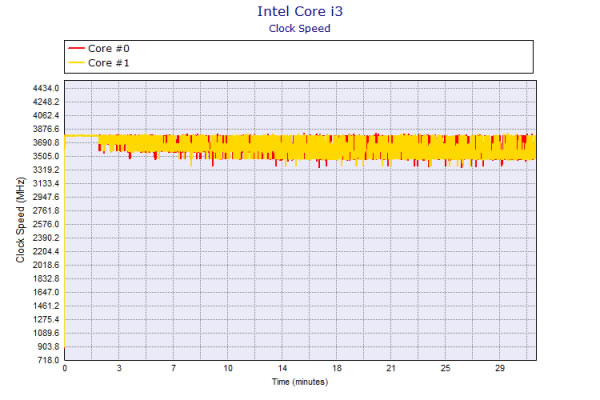Click the 903.8 y-axis value
Viewport: 600px width, 400px height.
pyautogui.click(x=48, y=346)
